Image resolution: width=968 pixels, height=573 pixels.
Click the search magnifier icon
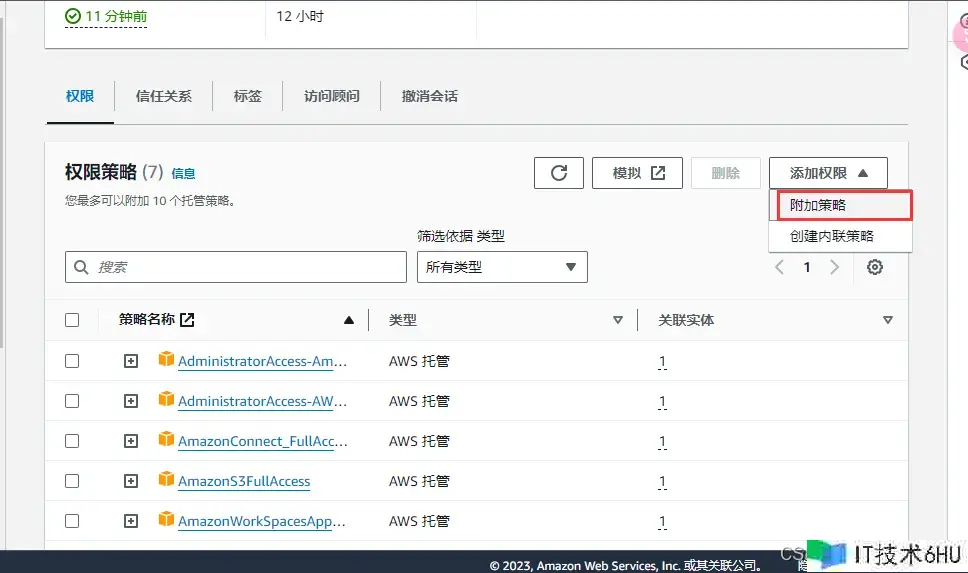pyautogui.click(x=81, y=267)
